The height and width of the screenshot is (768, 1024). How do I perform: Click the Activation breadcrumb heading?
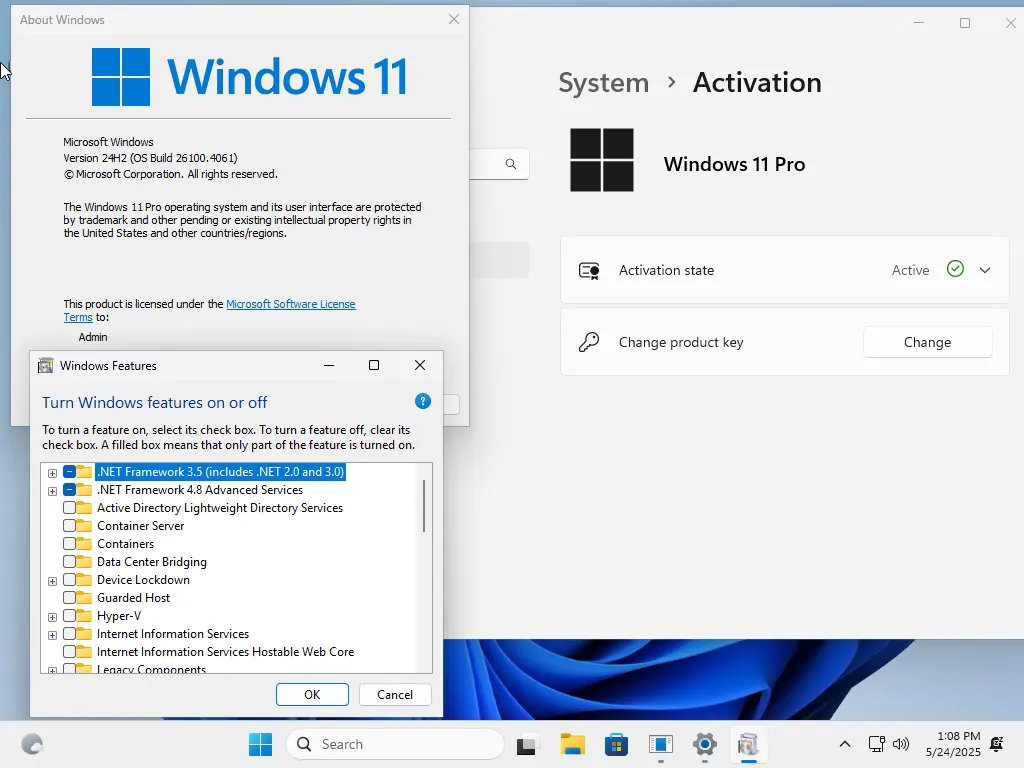[757, 83]
